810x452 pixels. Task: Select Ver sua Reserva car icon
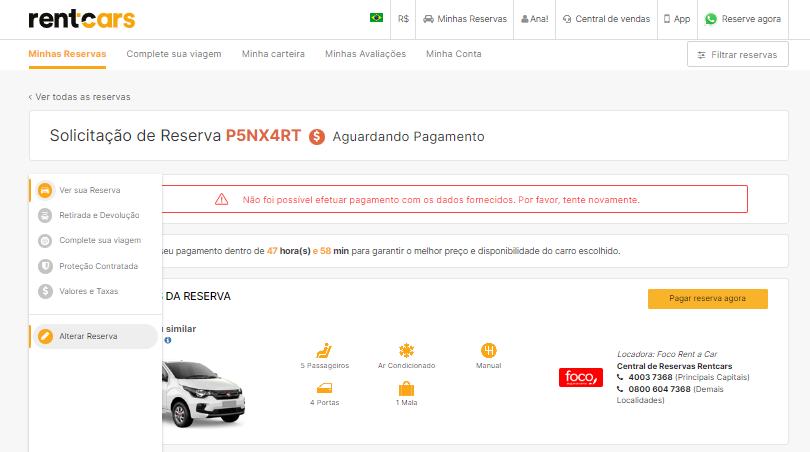[45, 190]
